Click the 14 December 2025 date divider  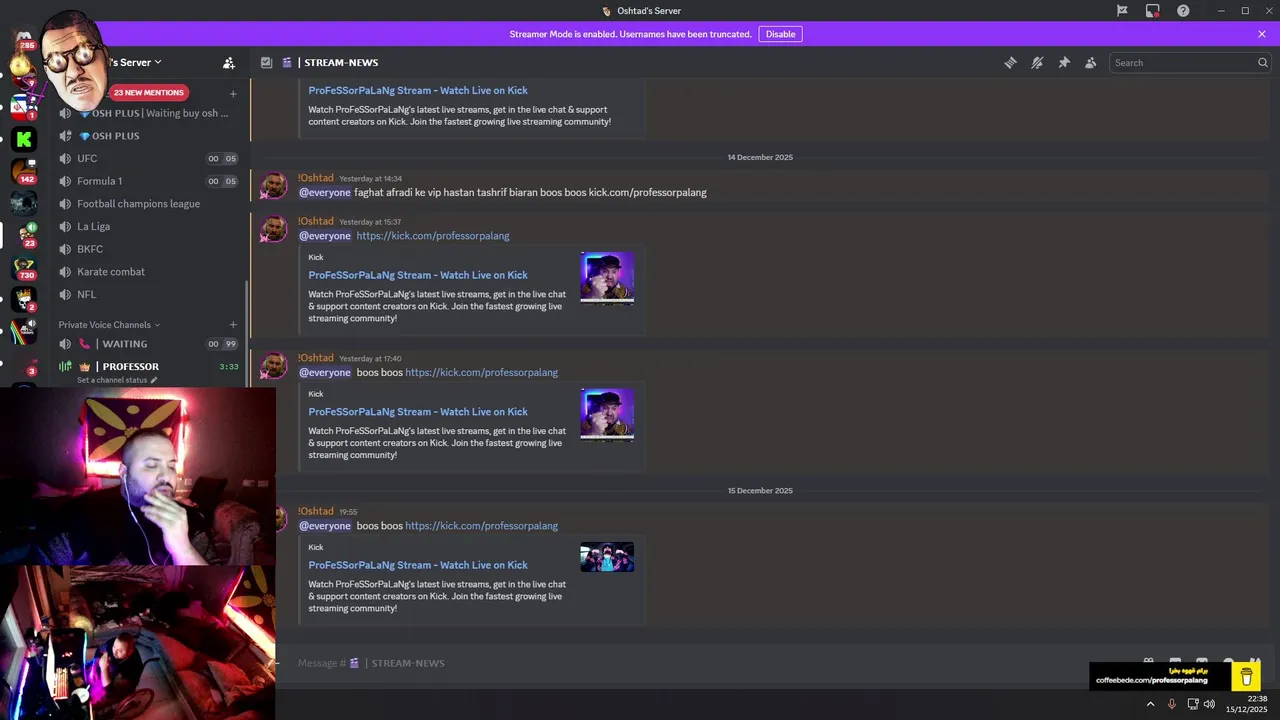click(760, 157)
